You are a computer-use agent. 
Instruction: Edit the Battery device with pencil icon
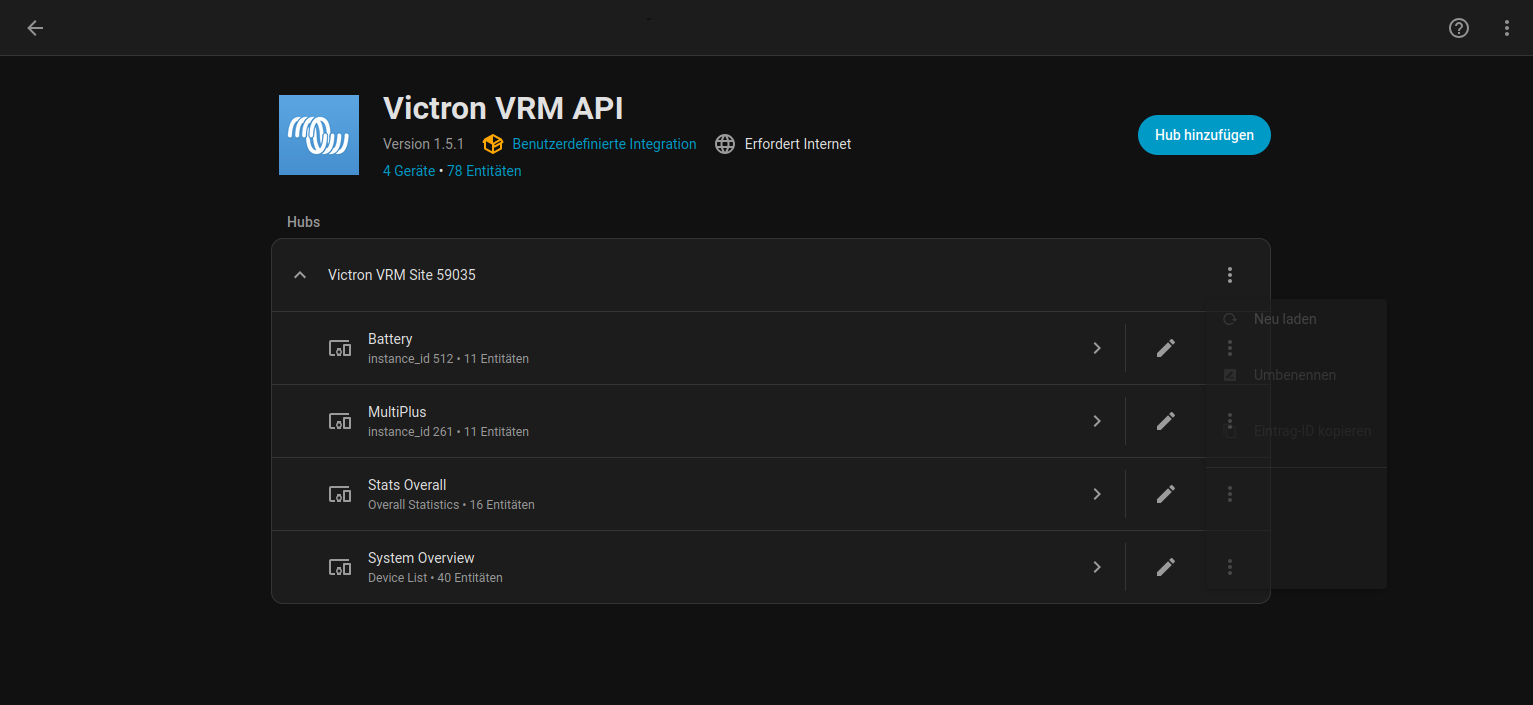point(1165,348)
